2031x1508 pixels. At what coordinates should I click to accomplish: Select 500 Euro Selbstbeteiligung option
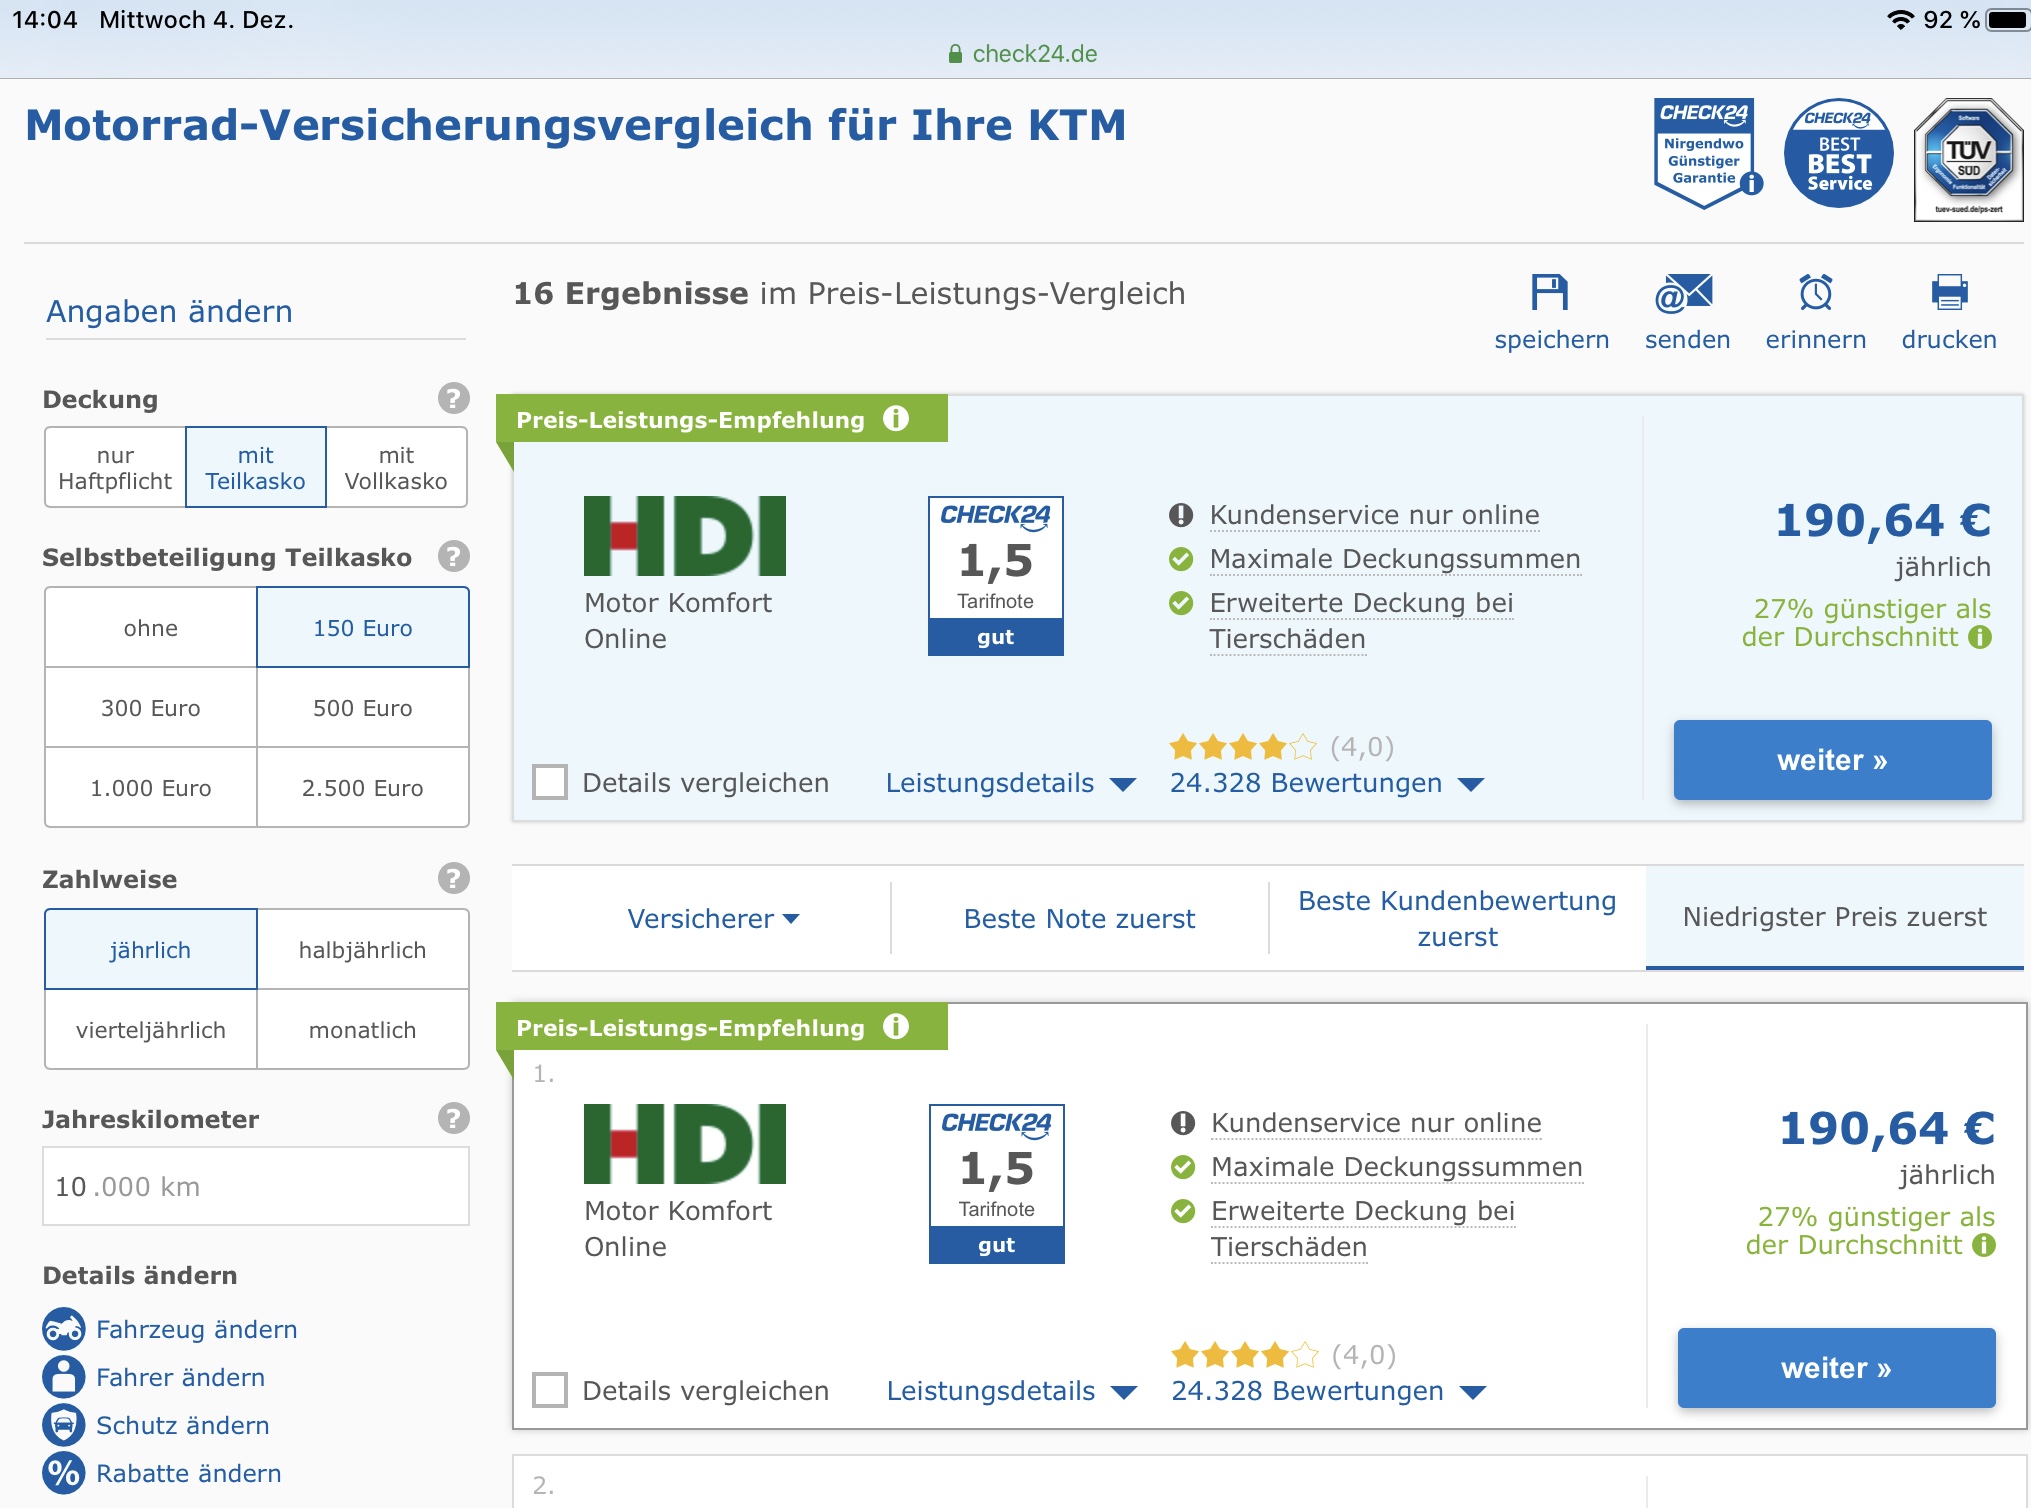pos(362,708)
